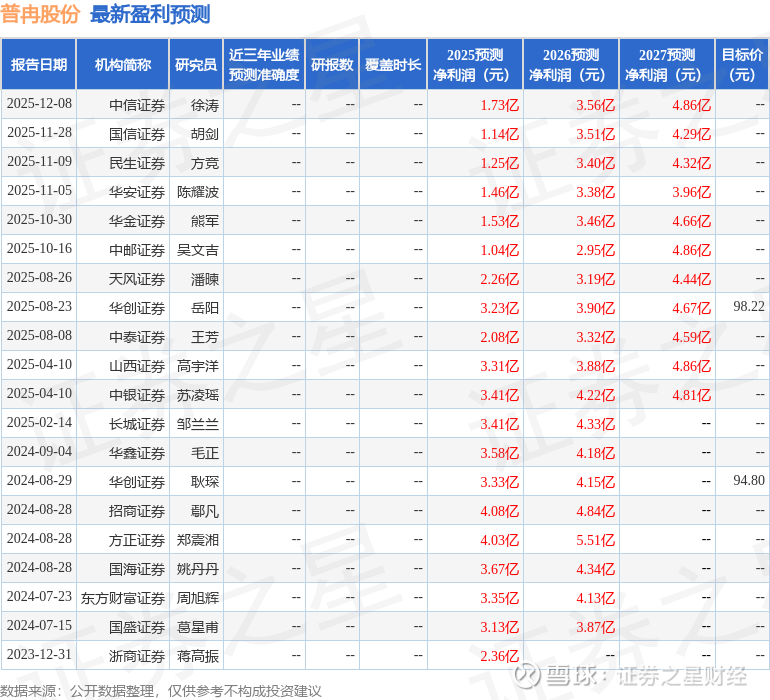Image resolution: width=770 pixels, height=700 pixels.
Task: Select 民生证券 institution cell
Action: [137, 163]
